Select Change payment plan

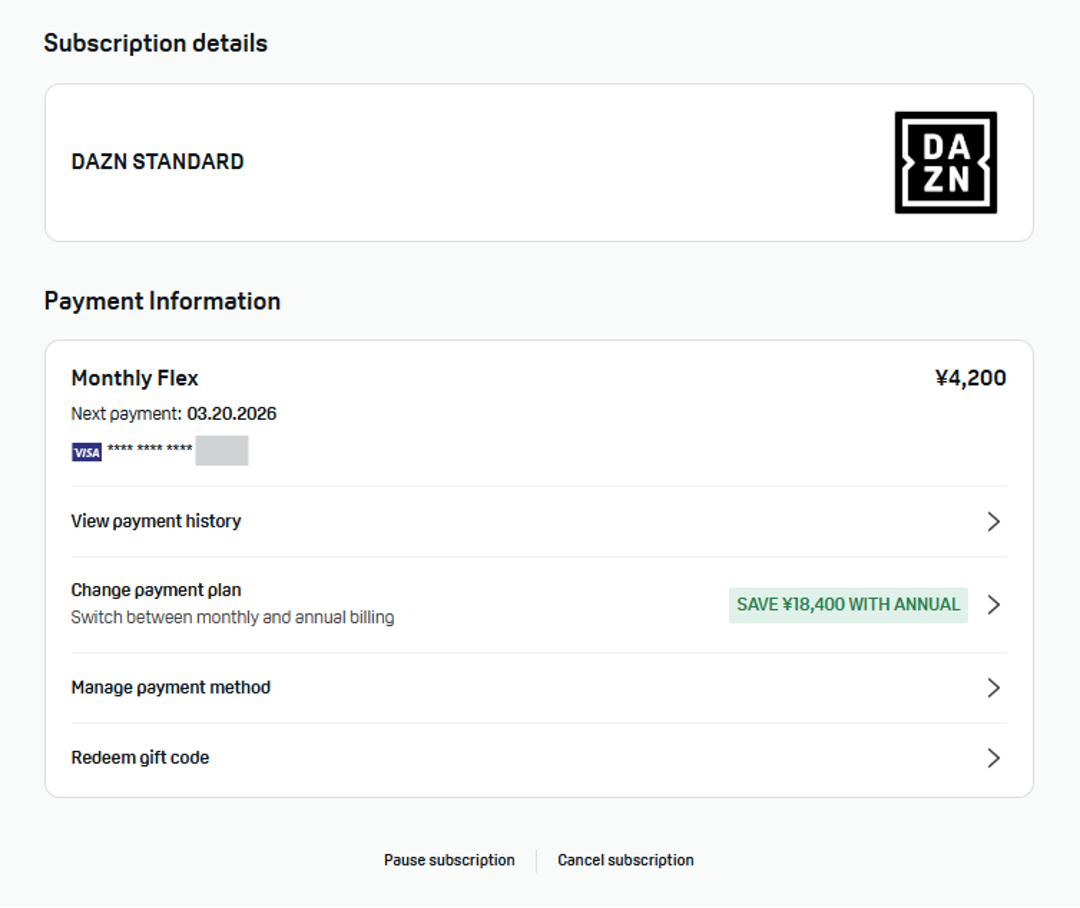[x=156, y=590]
